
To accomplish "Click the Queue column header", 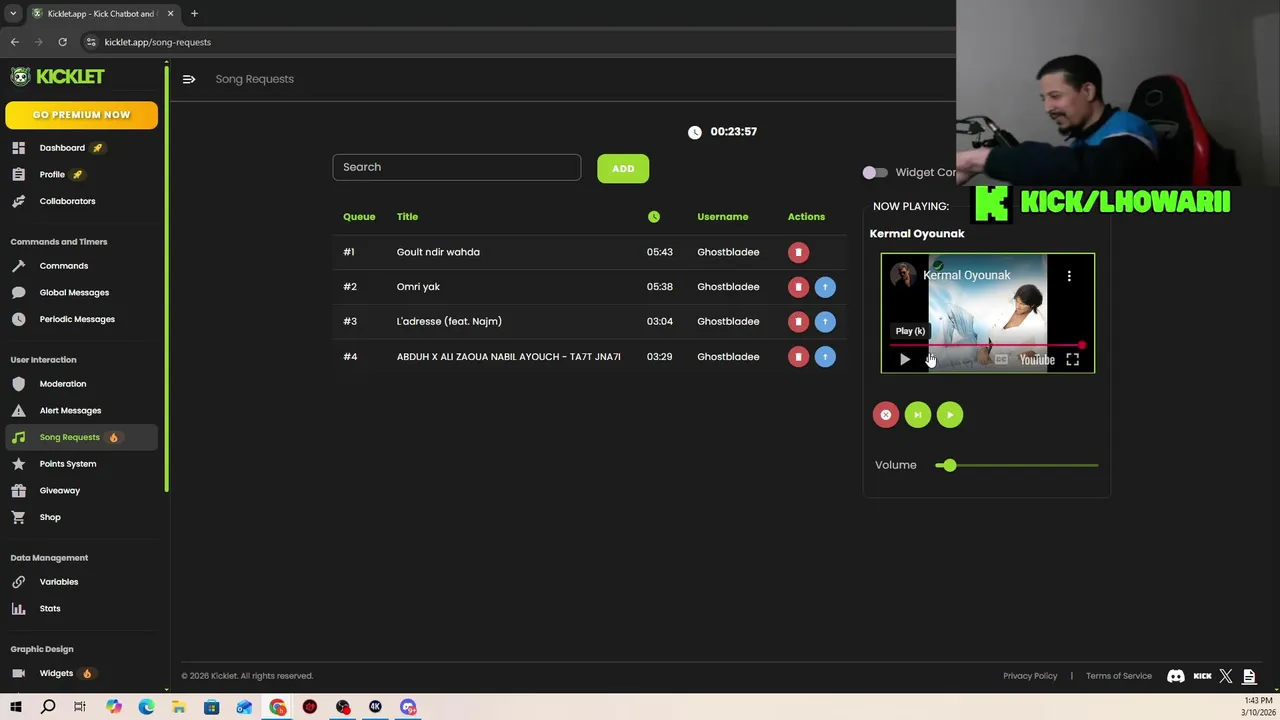I will (x=359, y=217).
